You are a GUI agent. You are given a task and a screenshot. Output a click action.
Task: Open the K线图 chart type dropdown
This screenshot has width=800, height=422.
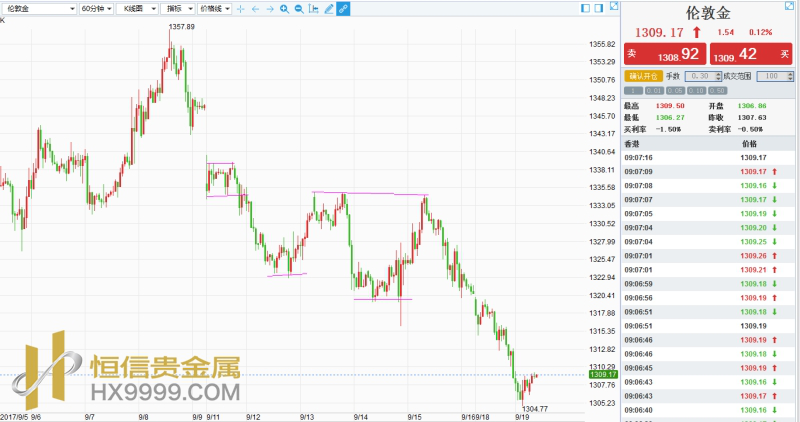[137, 9]
